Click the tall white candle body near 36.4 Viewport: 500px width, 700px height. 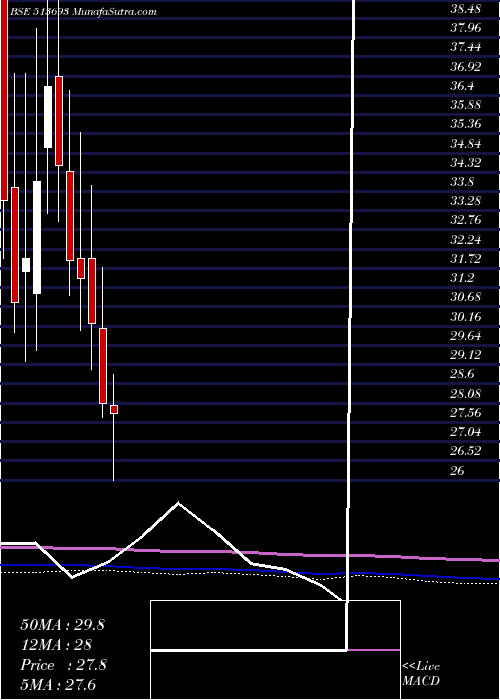point(48,117)
